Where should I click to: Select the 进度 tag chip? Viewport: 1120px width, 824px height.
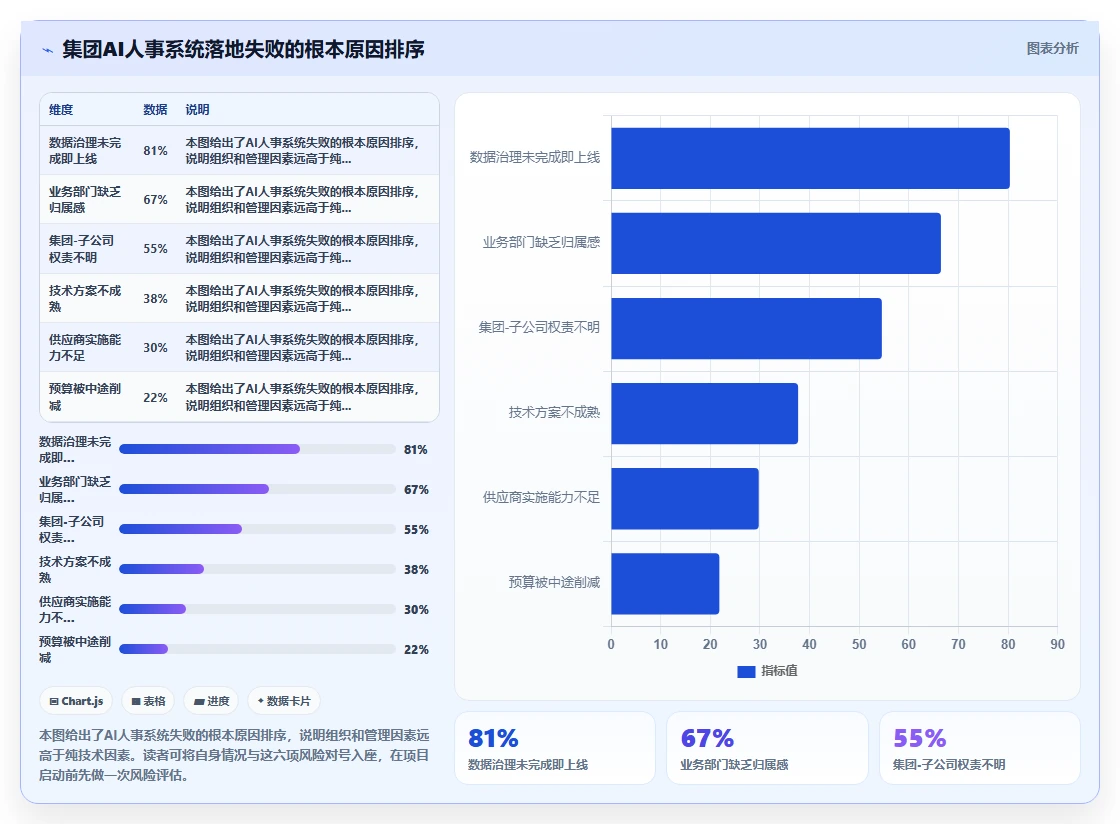[211, 701]
